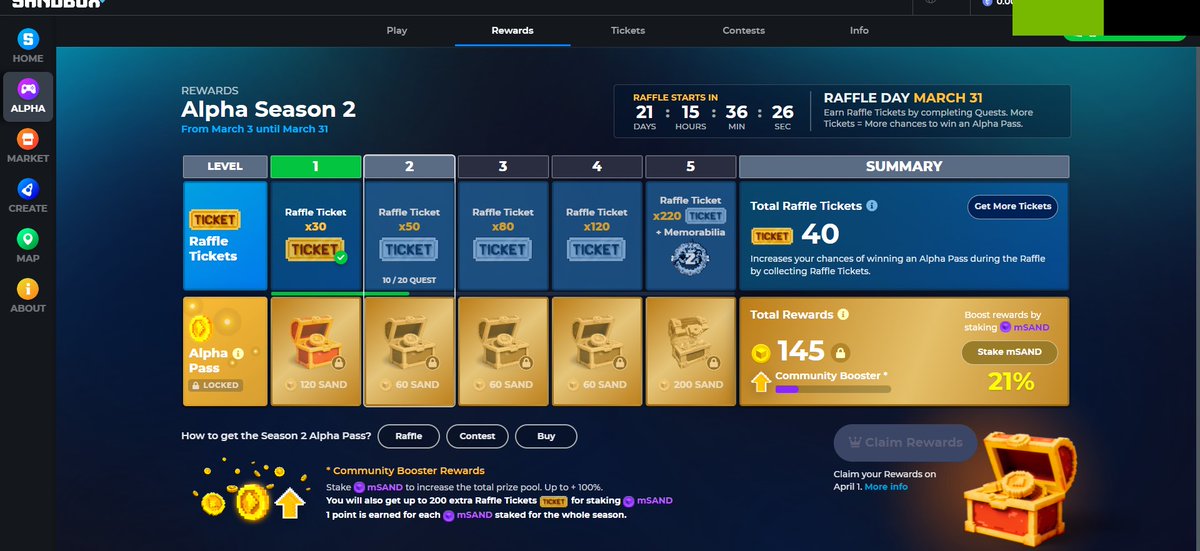Click the Buy button
The width and height of the screenshot is (1200, 551).
pos(546,436)
